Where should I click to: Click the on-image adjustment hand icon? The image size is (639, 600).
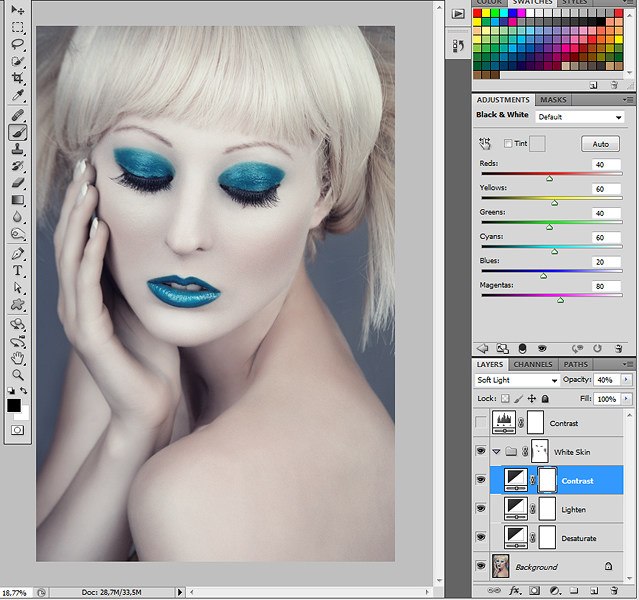[485, 144]
